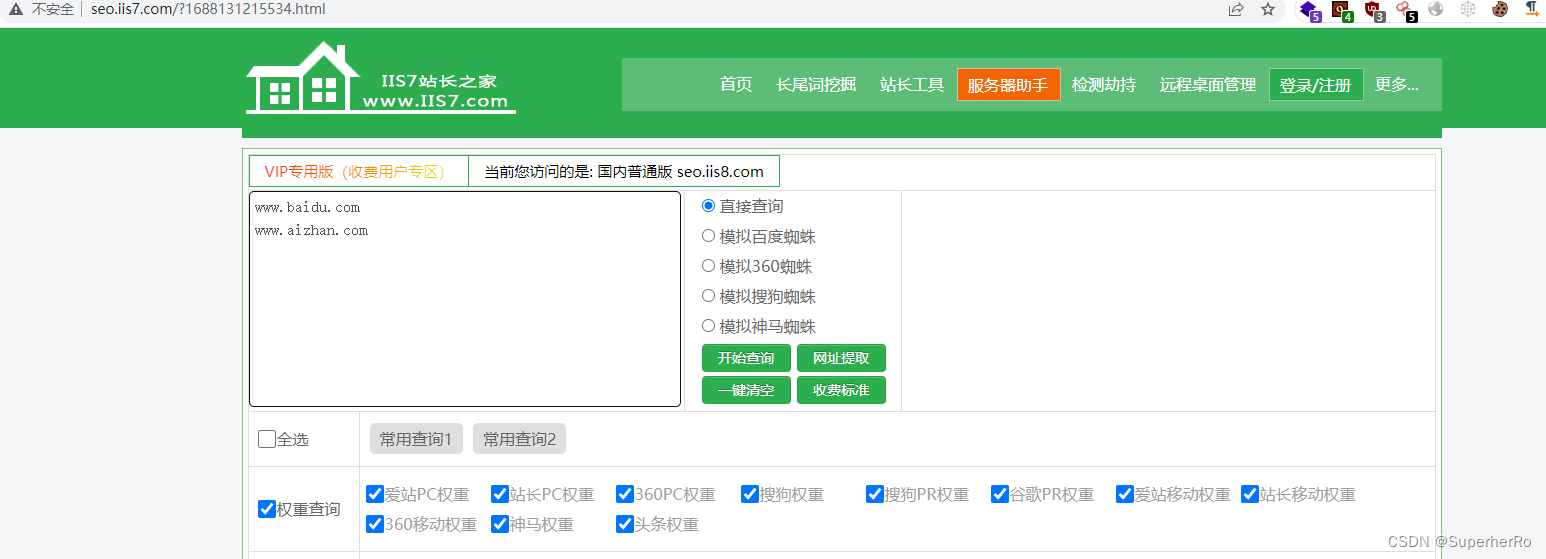Uncheck the 权重查询 group checkbox

(267, 509)
